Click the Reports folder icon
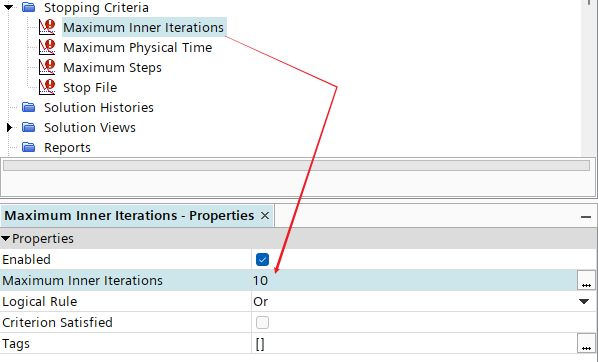 coord(29,147)
